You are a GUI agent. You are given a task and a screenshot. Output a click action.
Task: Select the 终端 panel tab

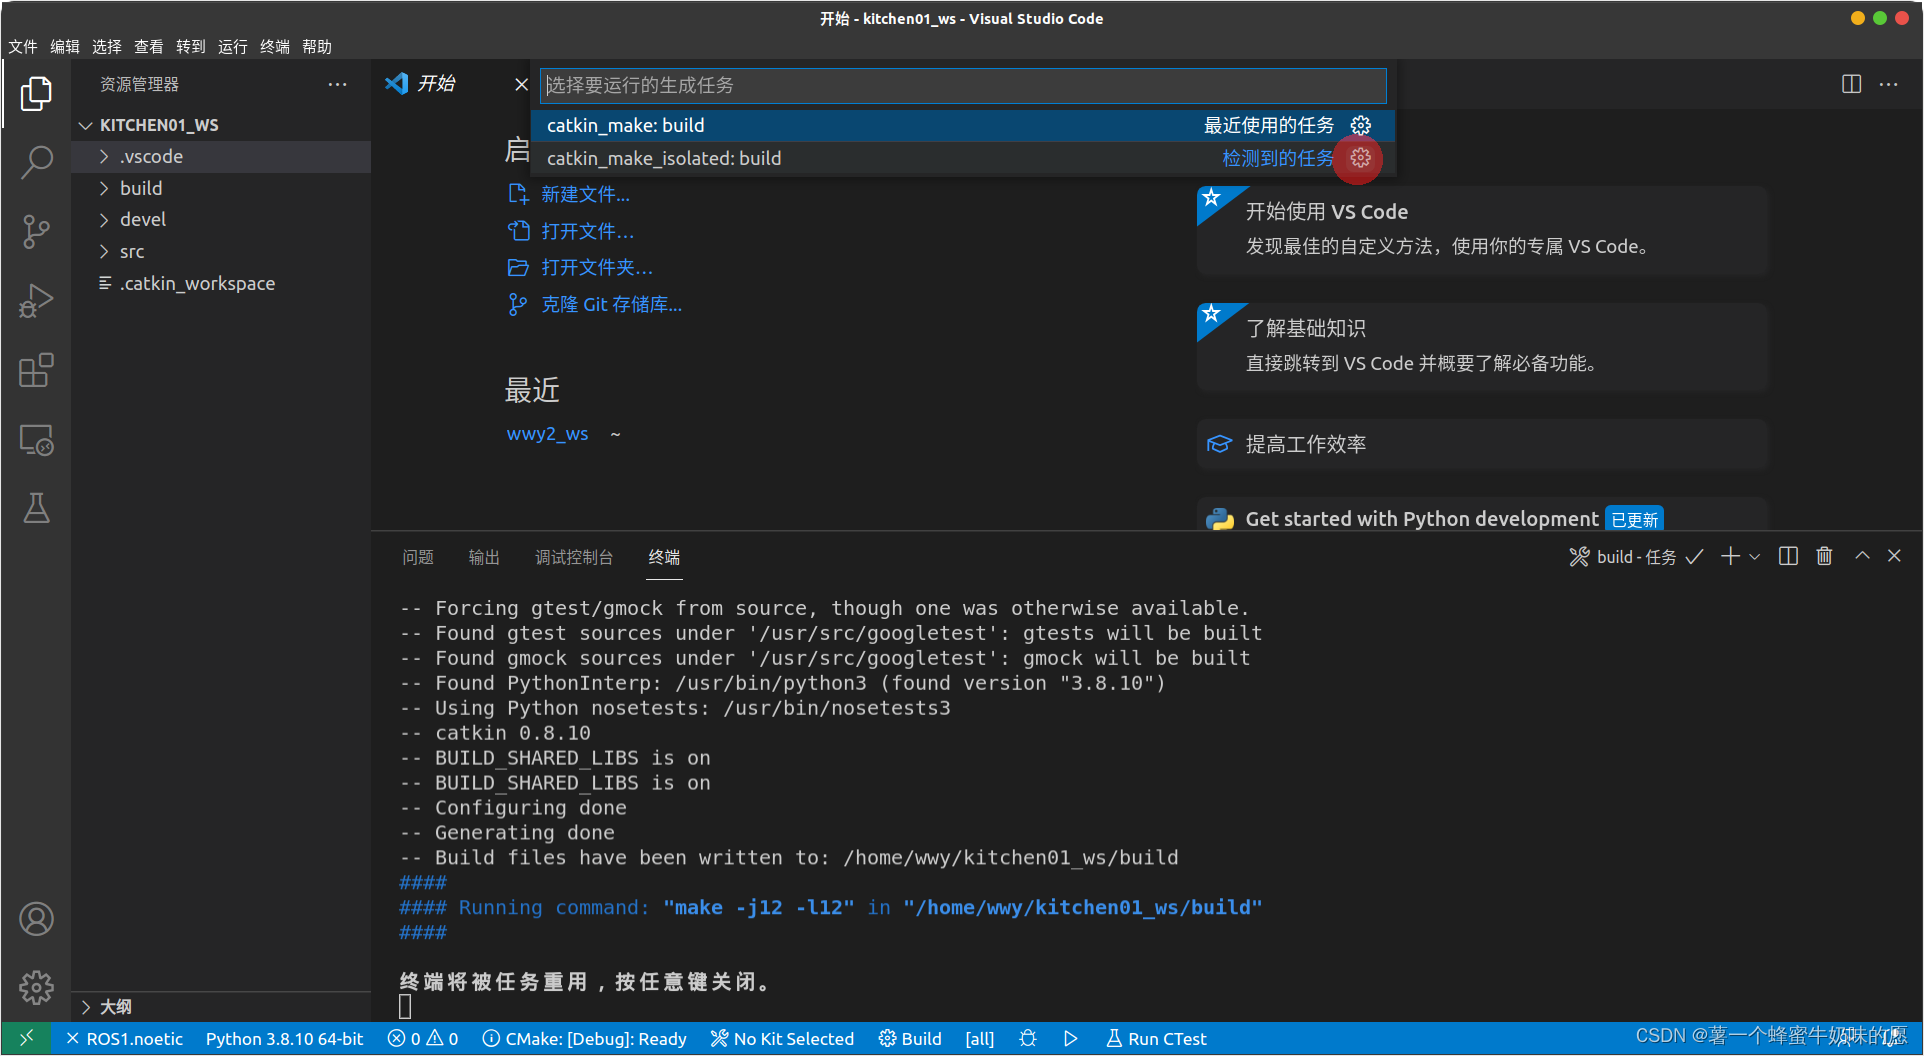coord(664,557)
